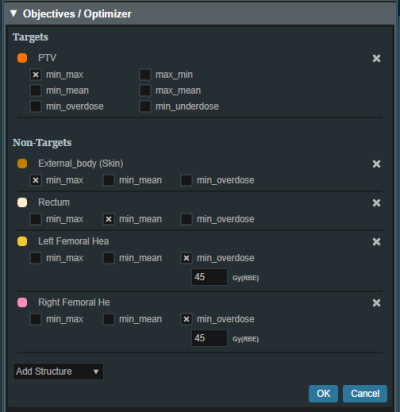This screenshot has width=400, height=412.
Task: Remove Left Femoral Head structure
Action: click(x=376, y=242)
